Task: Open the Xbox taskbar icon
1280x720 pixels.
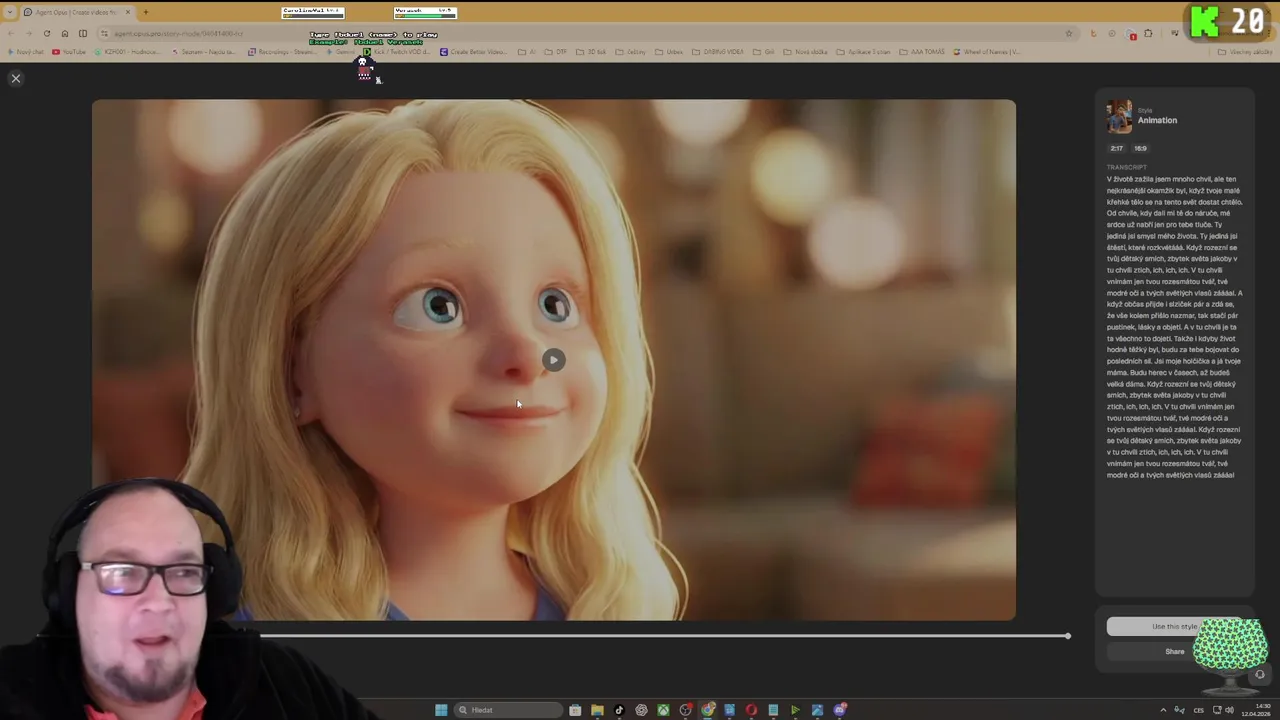Action: 663,710
